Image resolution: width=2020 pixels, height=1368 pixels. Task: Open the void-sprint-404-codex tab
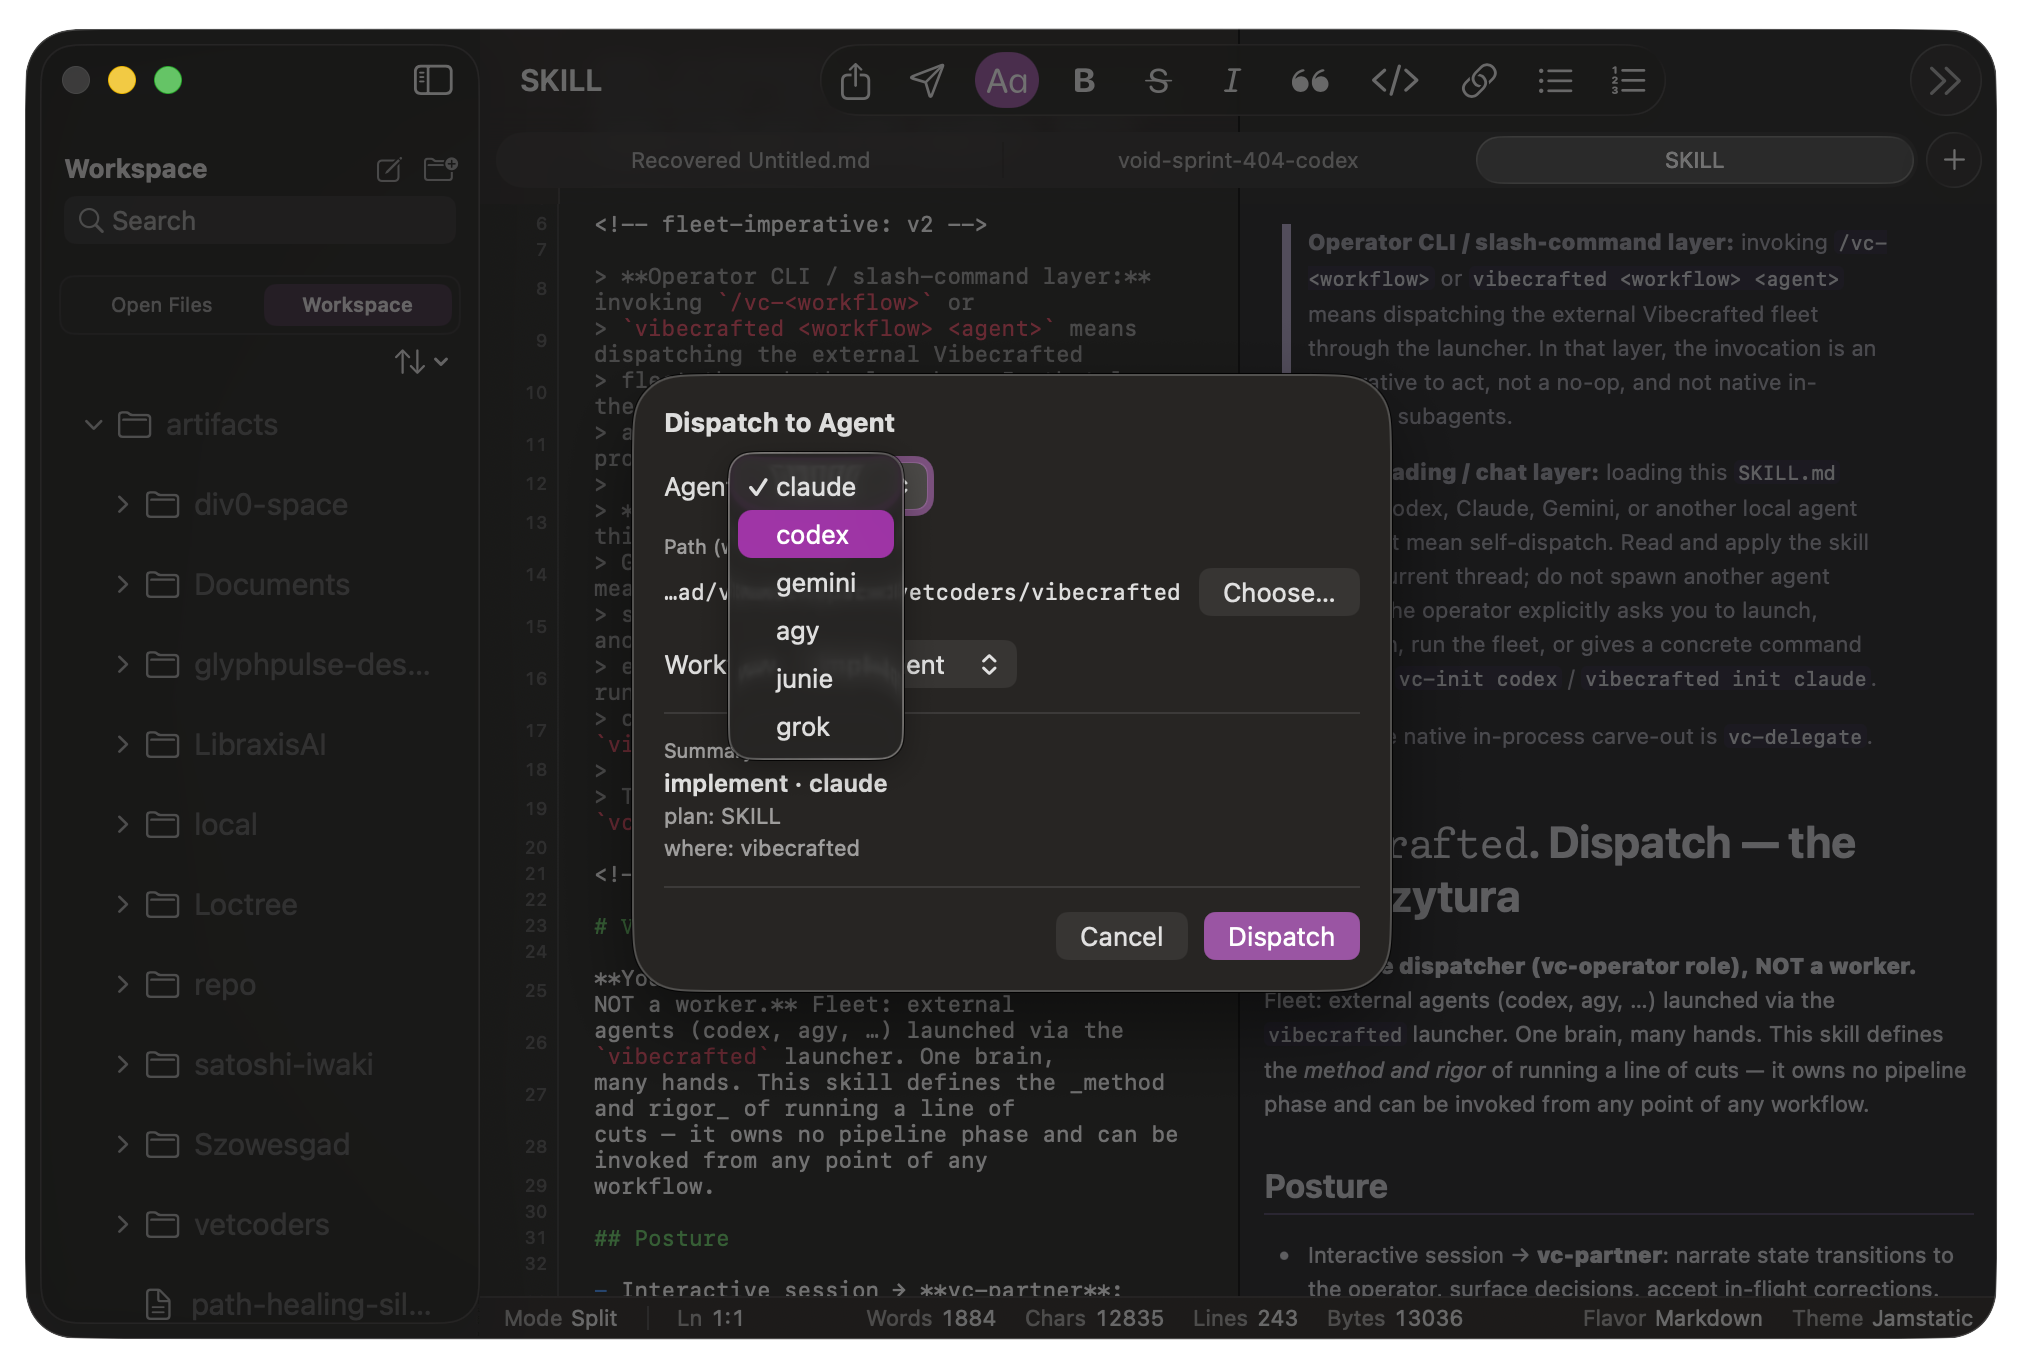click(1238, 160)
